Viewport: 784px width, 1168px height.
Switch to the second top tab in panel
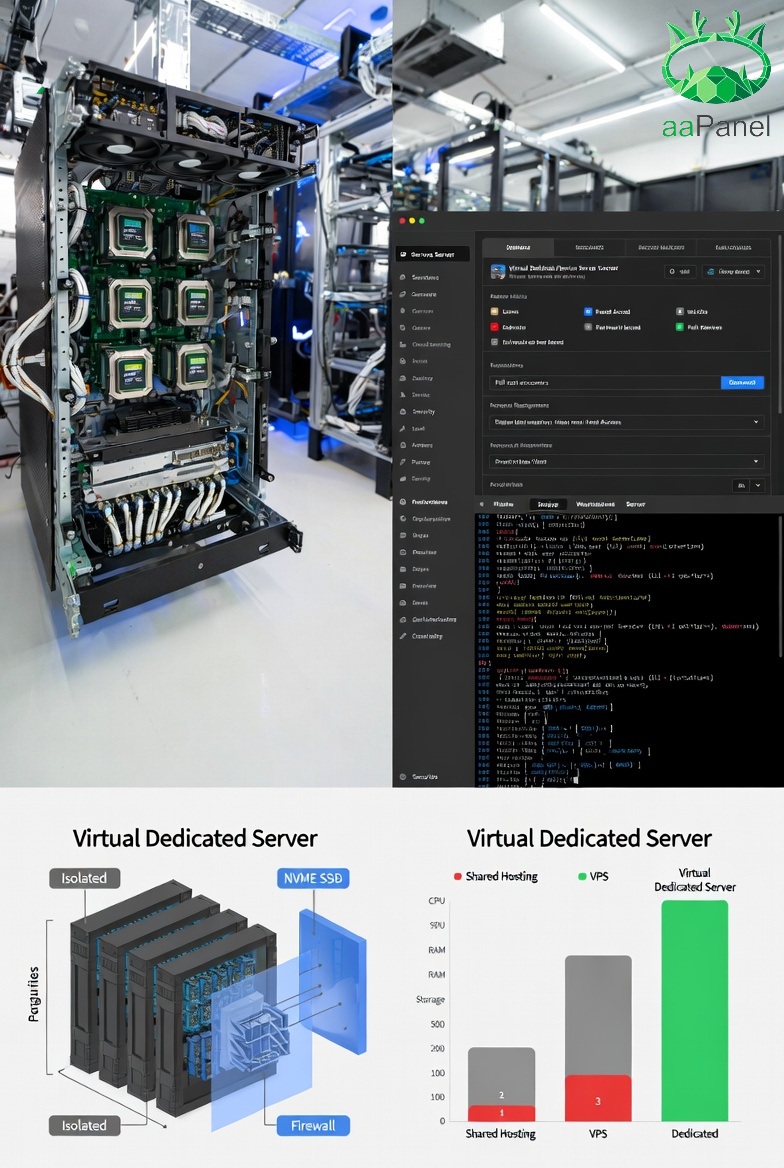point(589,247)
